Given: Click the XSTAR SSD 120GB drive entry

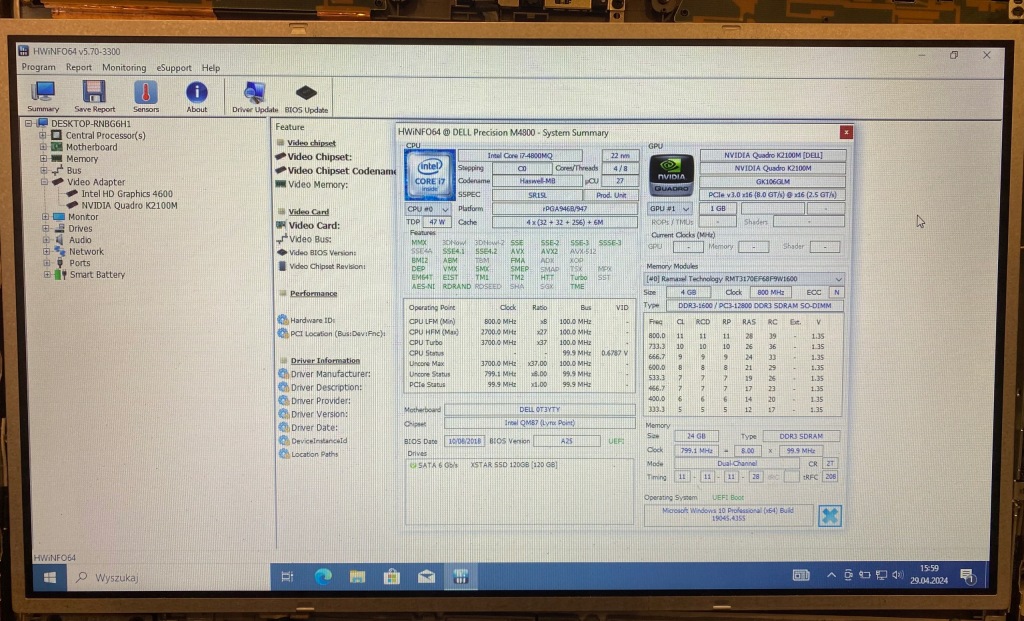Looking at the screenshot, I should [x=514, y=465].
